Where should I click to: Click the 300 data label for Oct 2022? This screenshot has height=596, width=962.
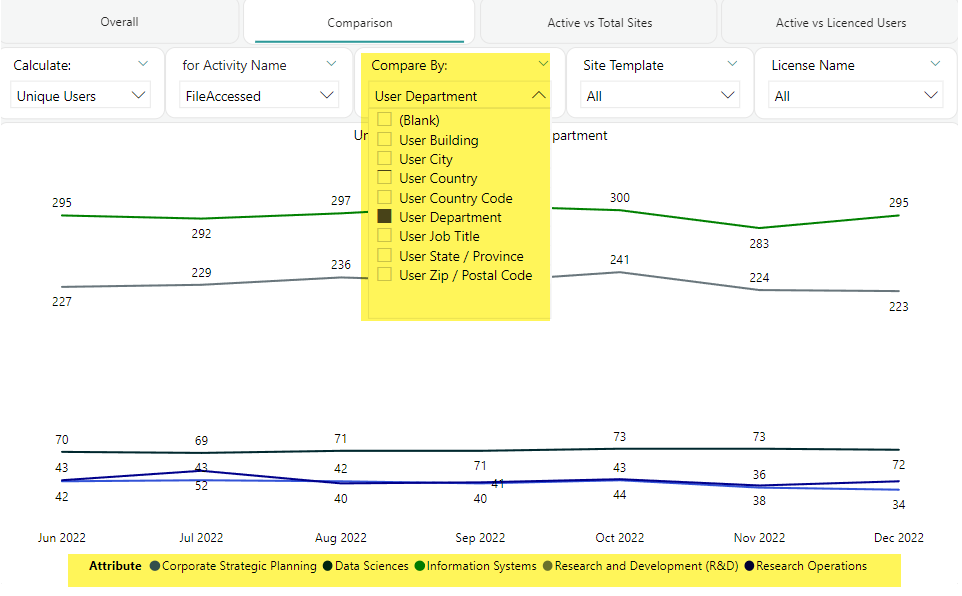pyautogui.click(x=620, y=198)
